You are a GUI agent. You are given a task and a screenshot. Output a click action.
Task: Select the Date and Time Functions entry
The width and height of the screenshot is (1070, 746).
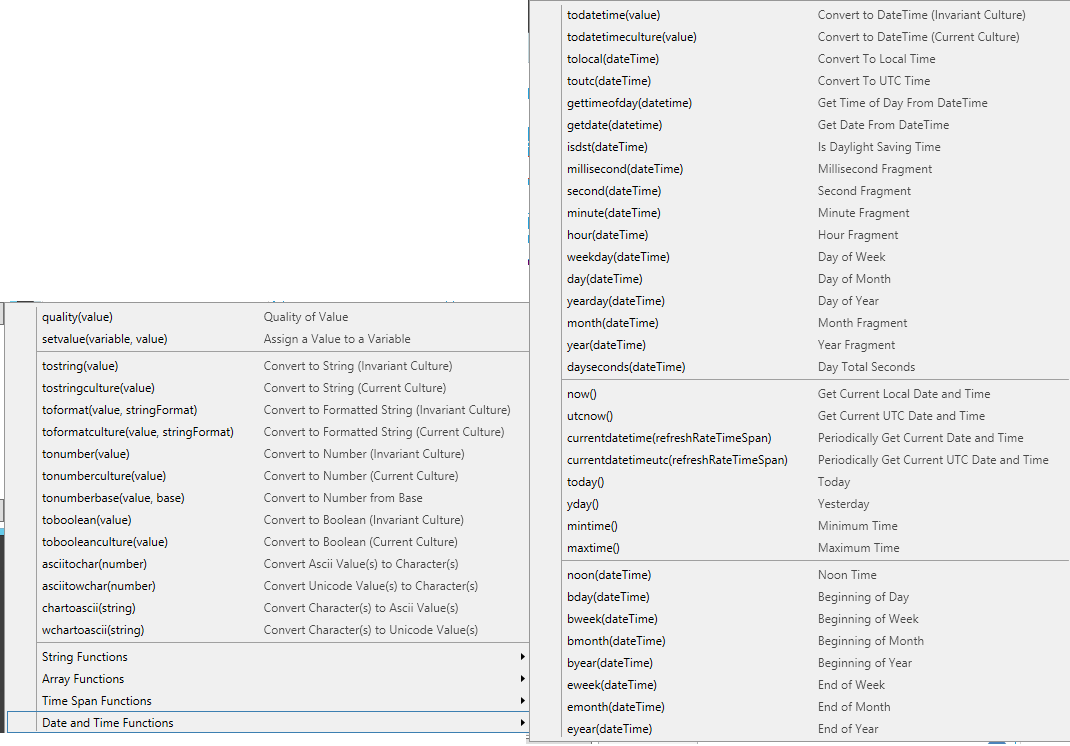pyautogui.click(x=108, y=723)
